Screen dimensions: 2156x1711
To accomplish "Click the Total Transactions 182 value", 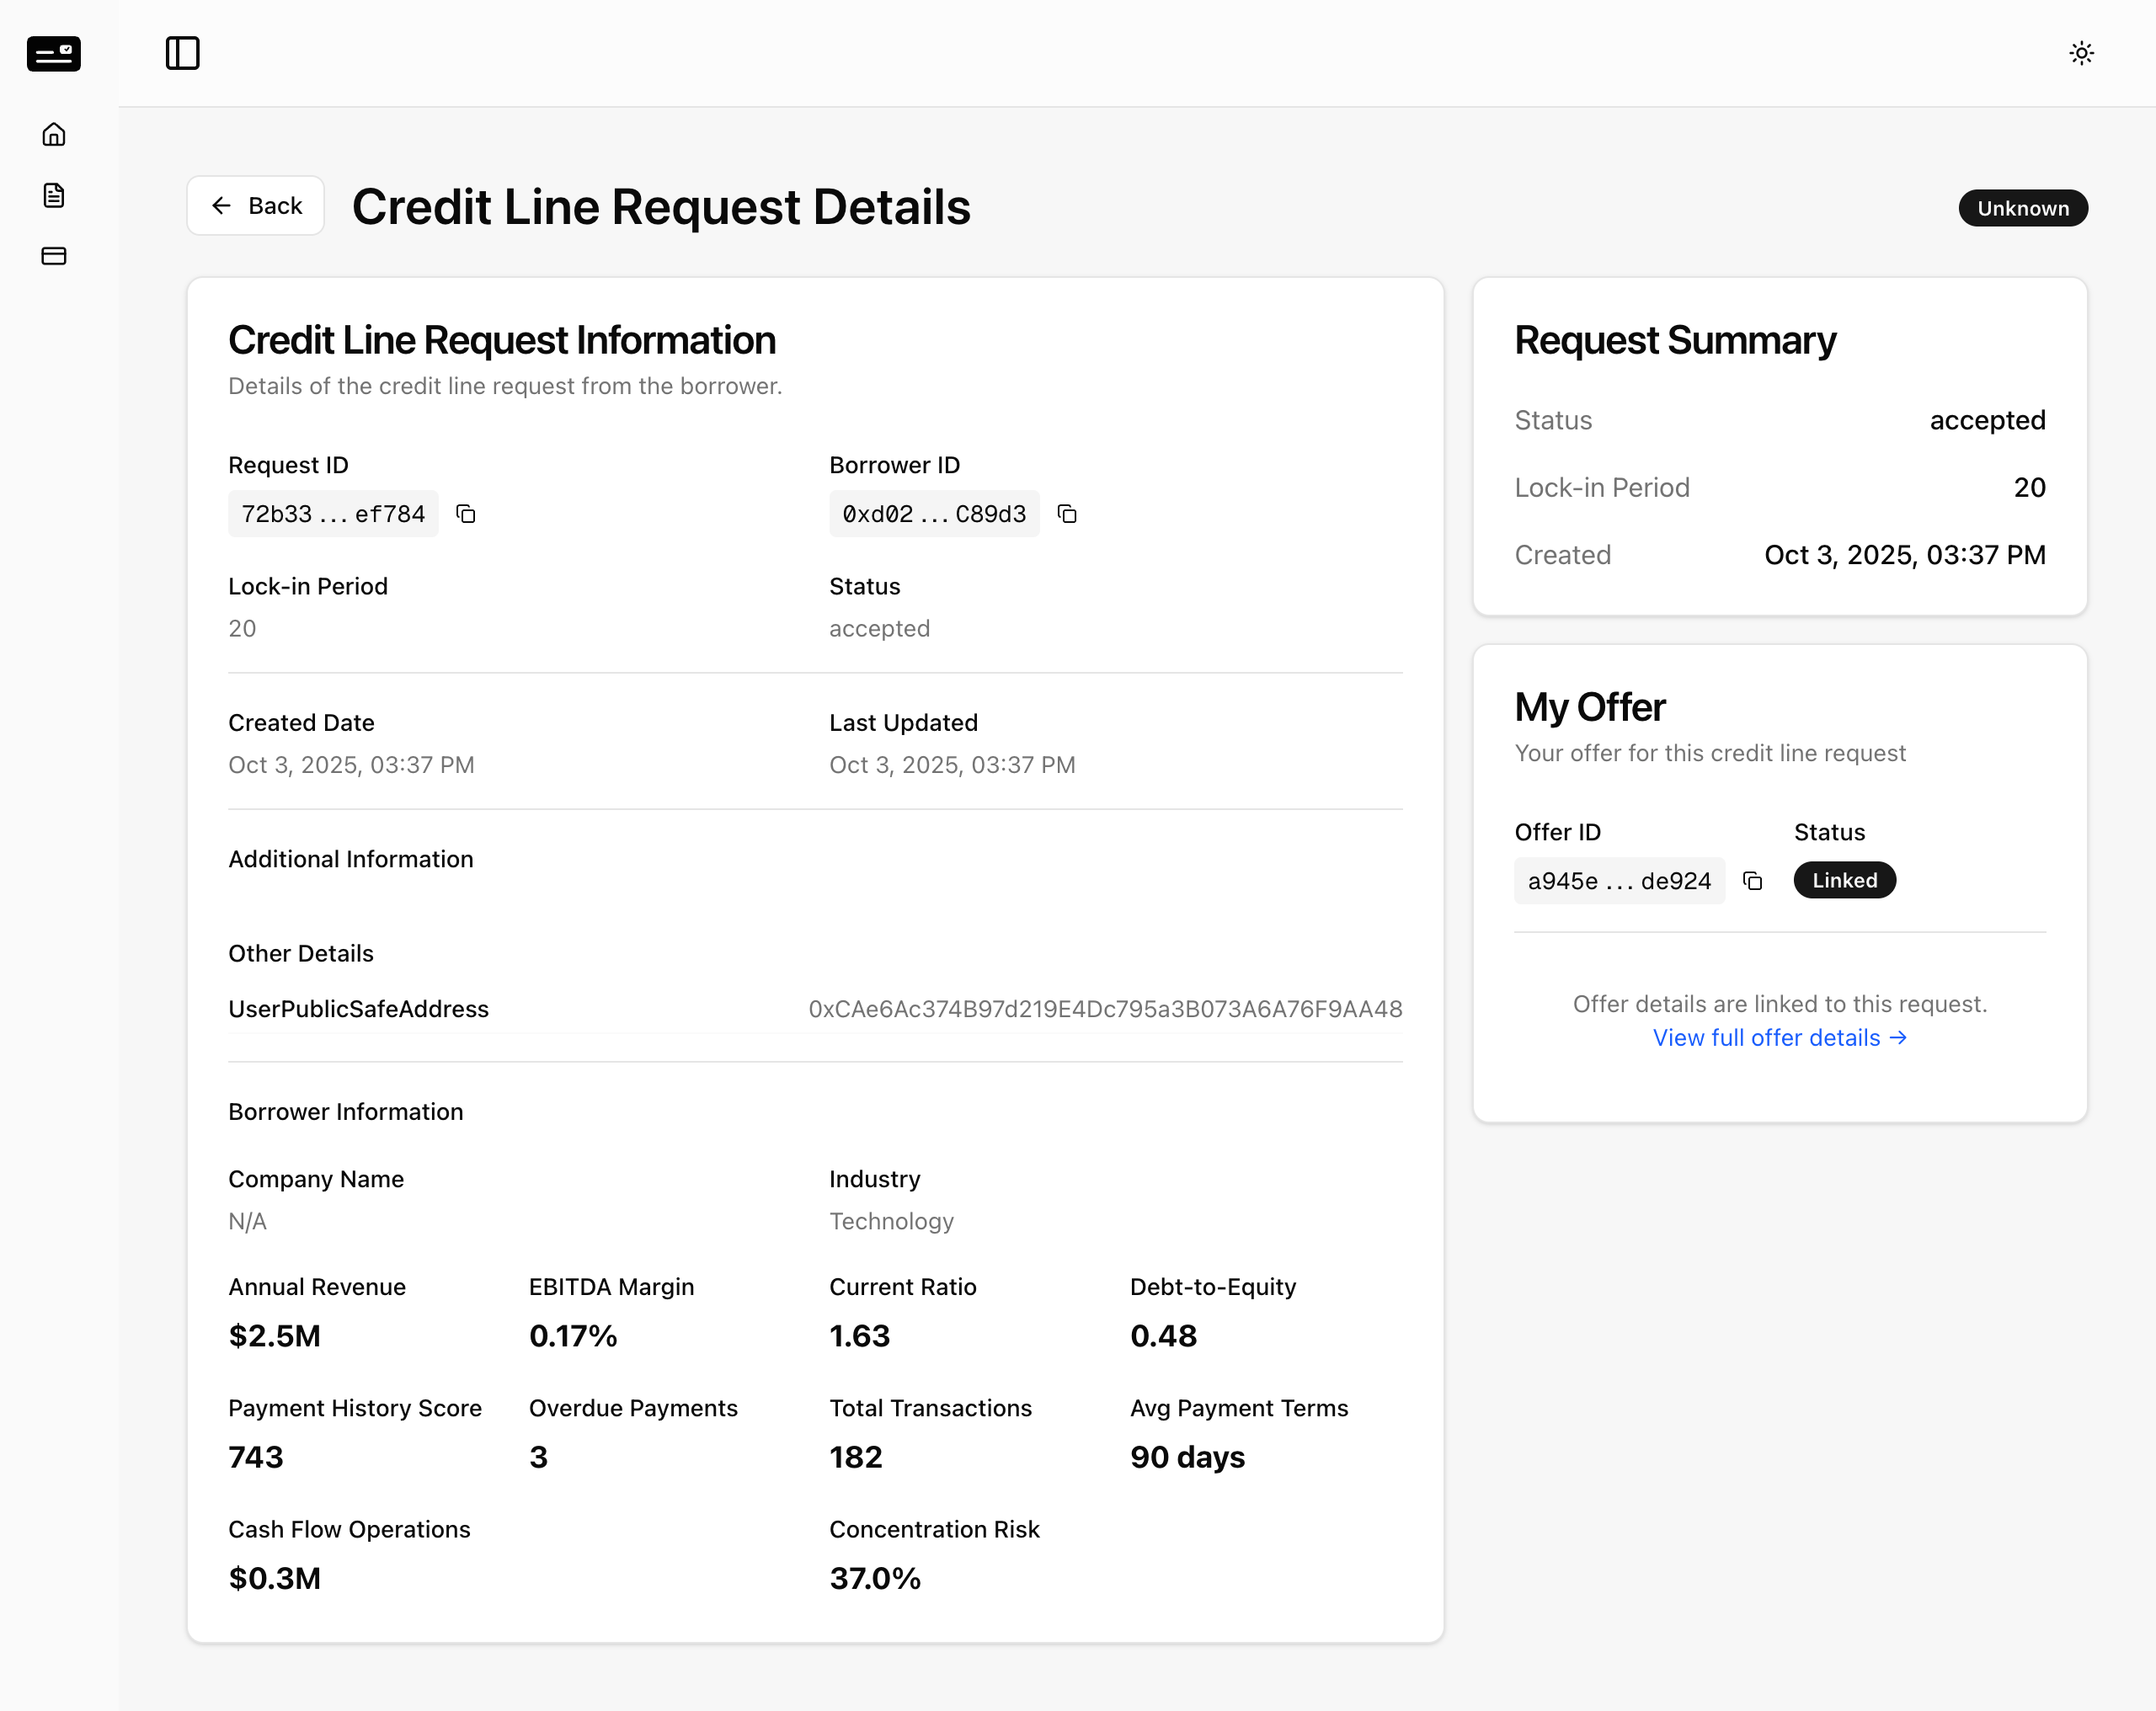I will (856, 1457).
